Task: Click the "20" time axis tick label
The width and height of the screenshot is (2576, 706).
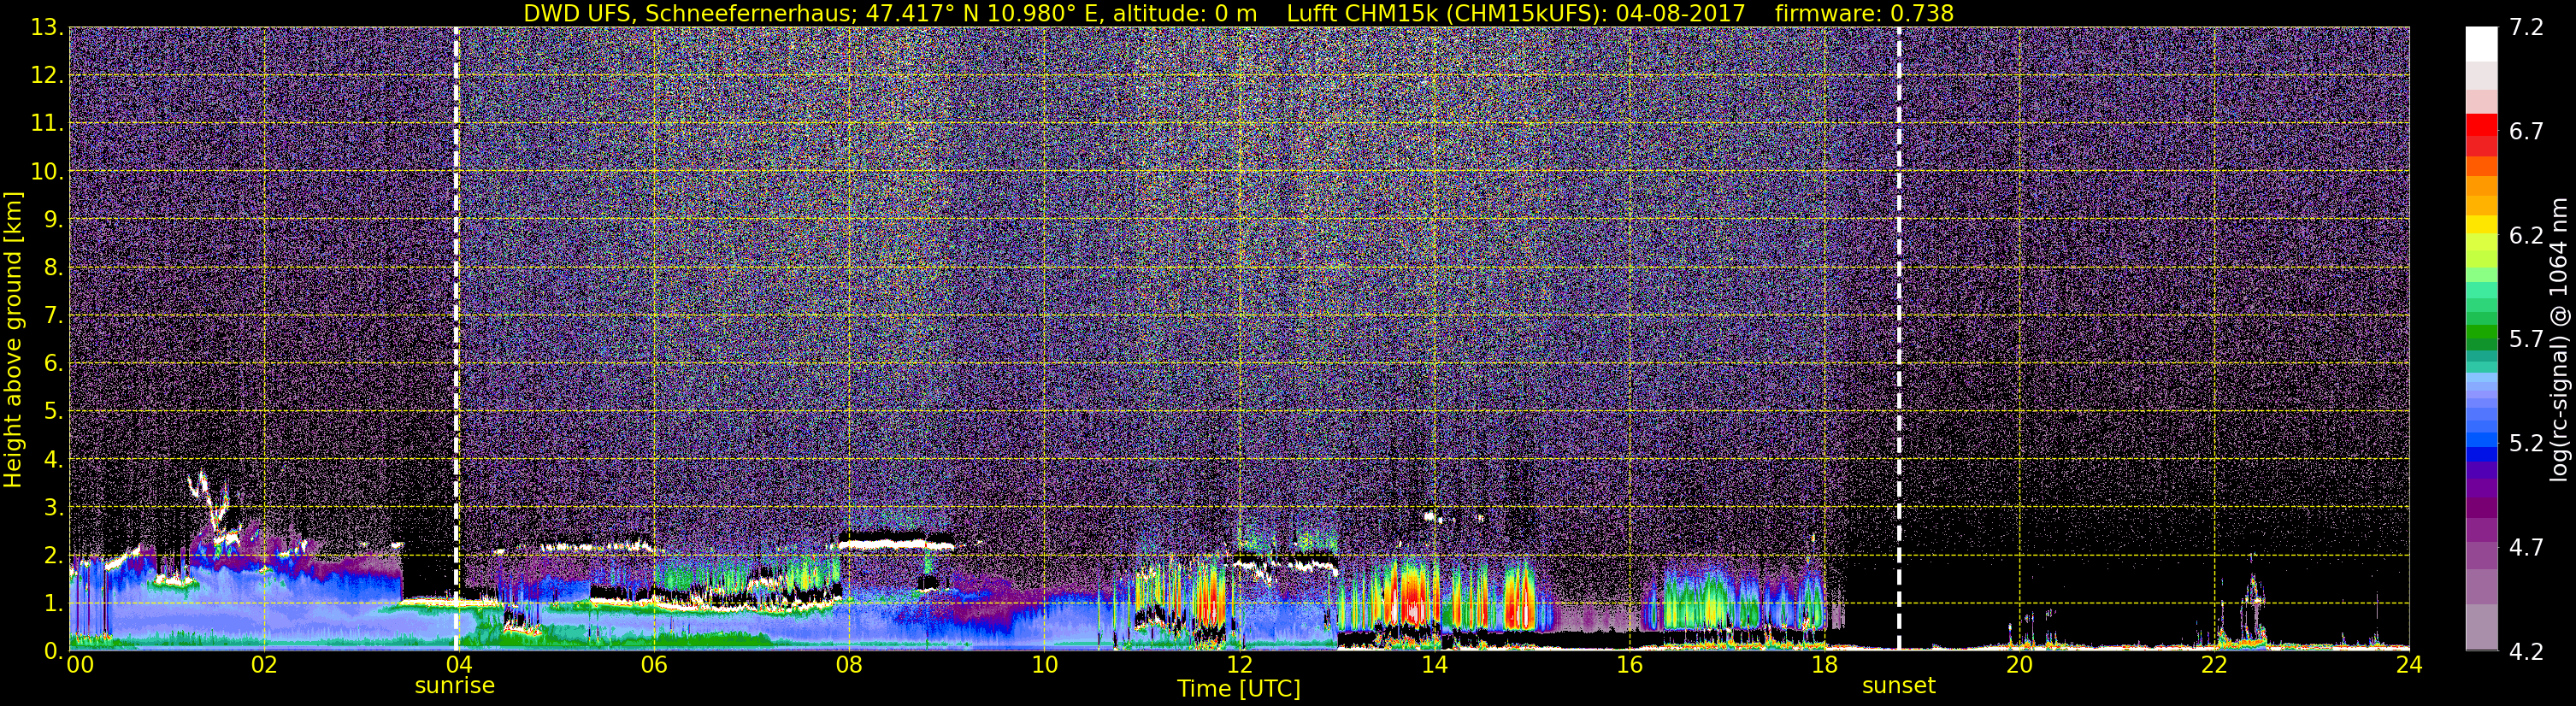Action: (x=2019, y=666)
